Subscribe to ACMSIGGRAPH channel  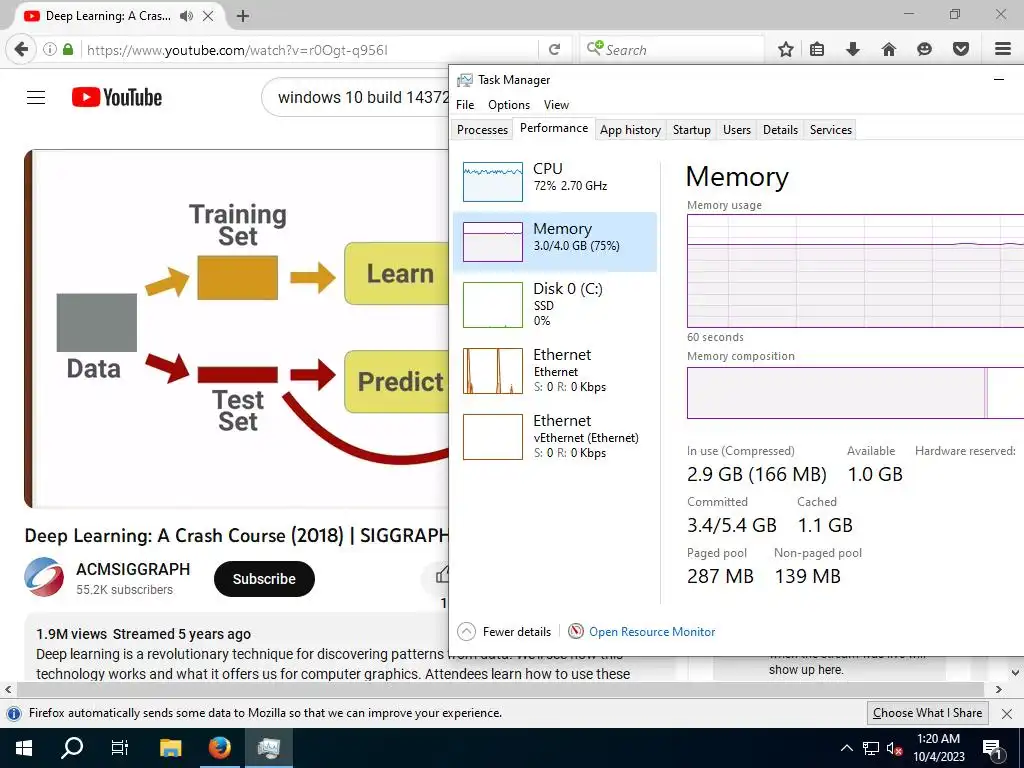[x=264, y=579]
